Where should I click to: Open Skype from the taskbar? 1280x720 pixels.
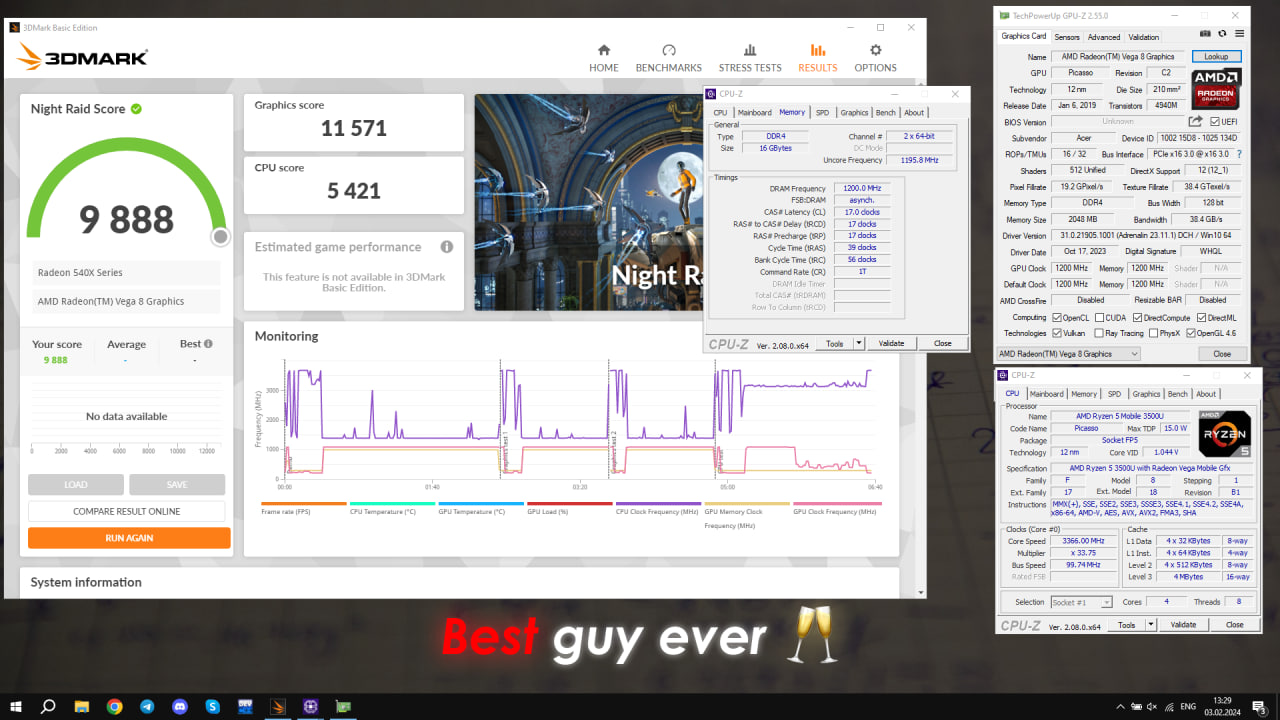(x=213, y=706)
